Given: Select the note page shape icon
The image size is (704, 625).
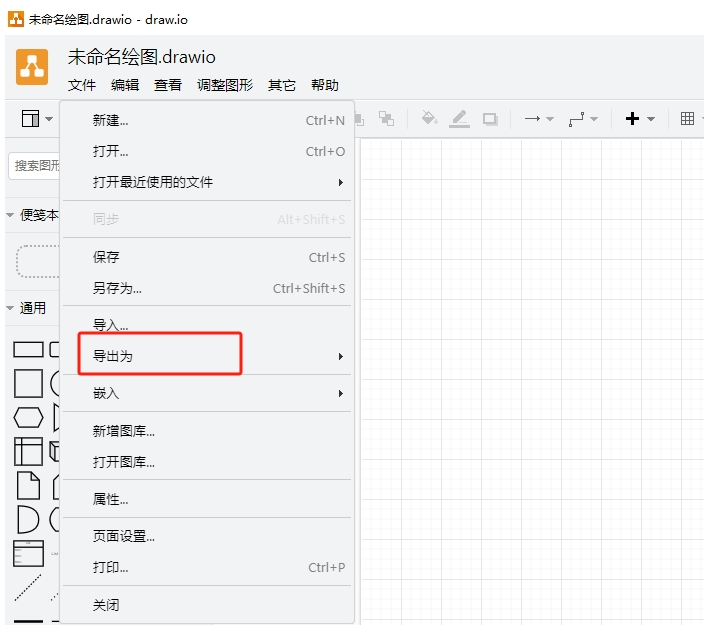Looking at the screenshot, I should pos(28,485).
